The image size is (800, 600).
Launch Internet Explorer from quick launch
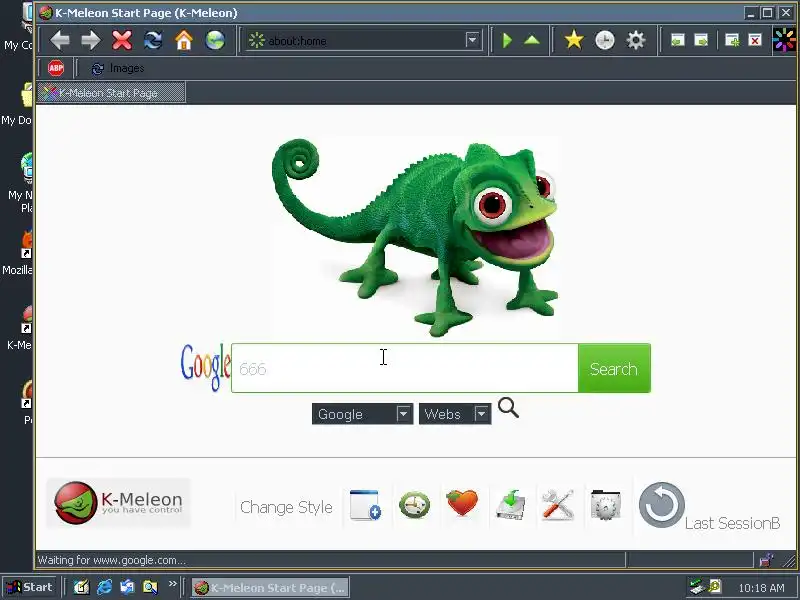pyautogui.click(x=105, y=587)
